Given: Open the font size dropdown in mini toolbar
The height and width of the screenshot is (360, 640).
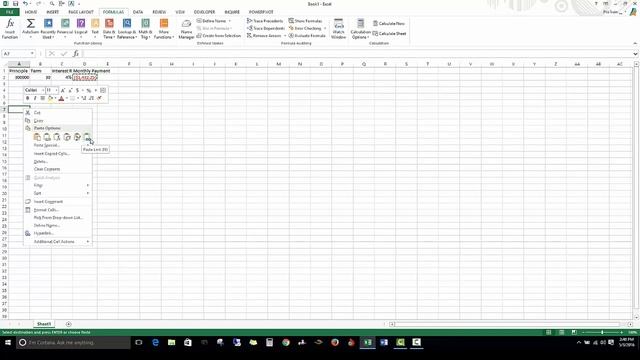Looking at the screenshot, I should click(x=56, y=90).
